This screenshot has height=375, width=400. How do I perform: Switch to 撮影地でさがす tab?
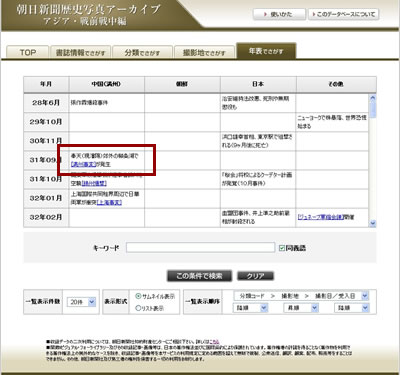coord(204,52)
